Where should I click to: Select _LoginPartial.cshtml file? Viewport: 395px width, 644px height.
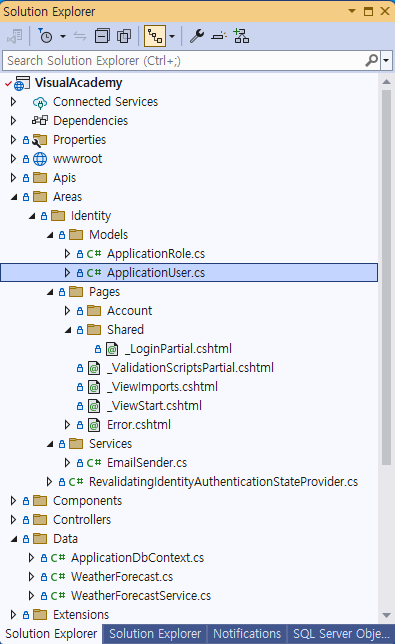click(179, 349)
